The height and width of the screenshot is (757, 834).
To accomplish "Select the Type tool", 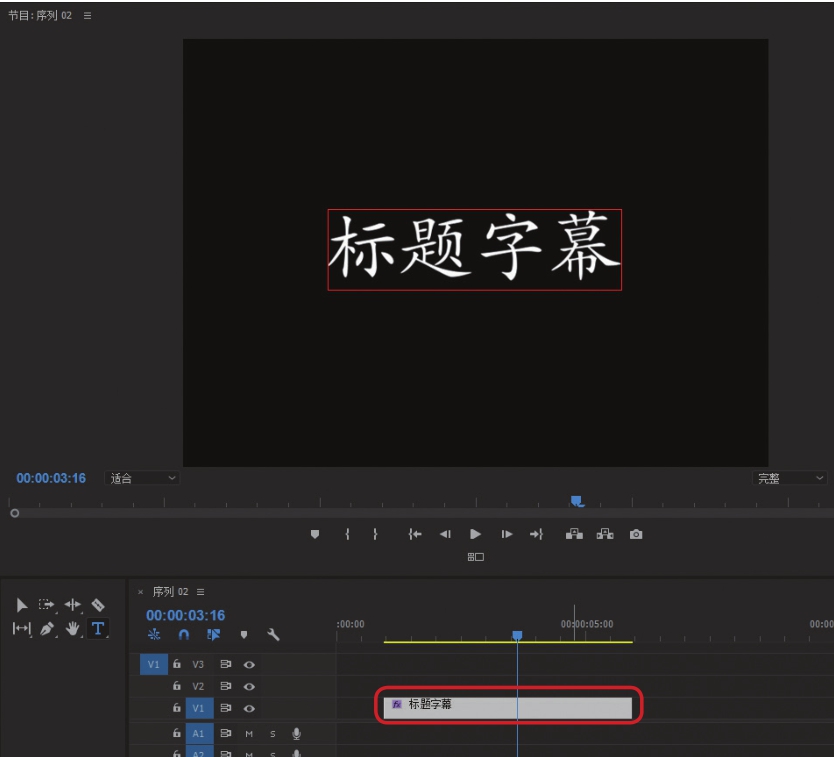I will point(98,629).
